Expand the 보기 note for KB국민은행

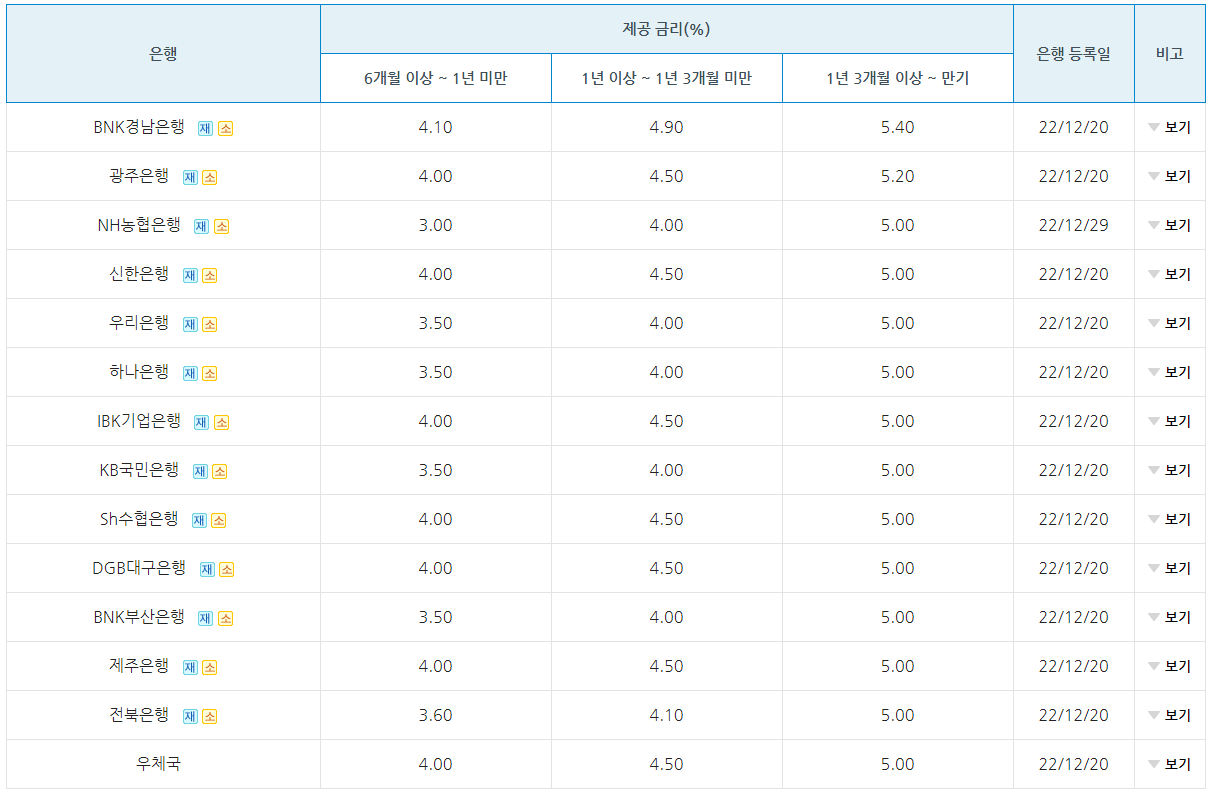1170,470
